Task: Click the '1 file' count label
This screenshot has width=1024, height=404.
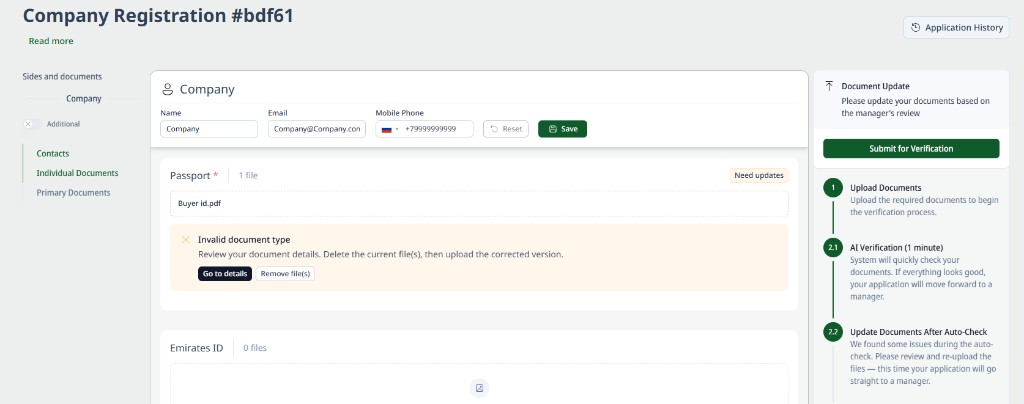Action: pos(248,176)
